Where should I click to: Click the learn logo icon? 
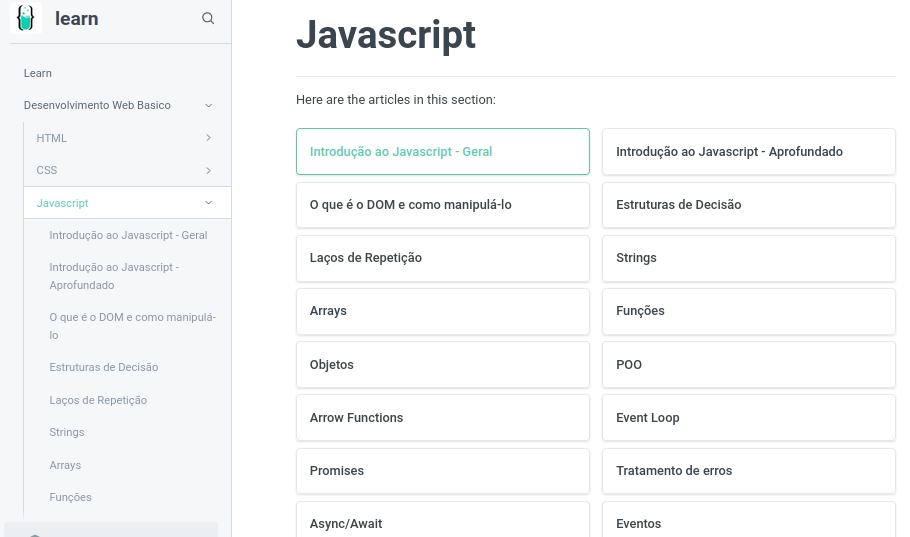tap(26, 18)
